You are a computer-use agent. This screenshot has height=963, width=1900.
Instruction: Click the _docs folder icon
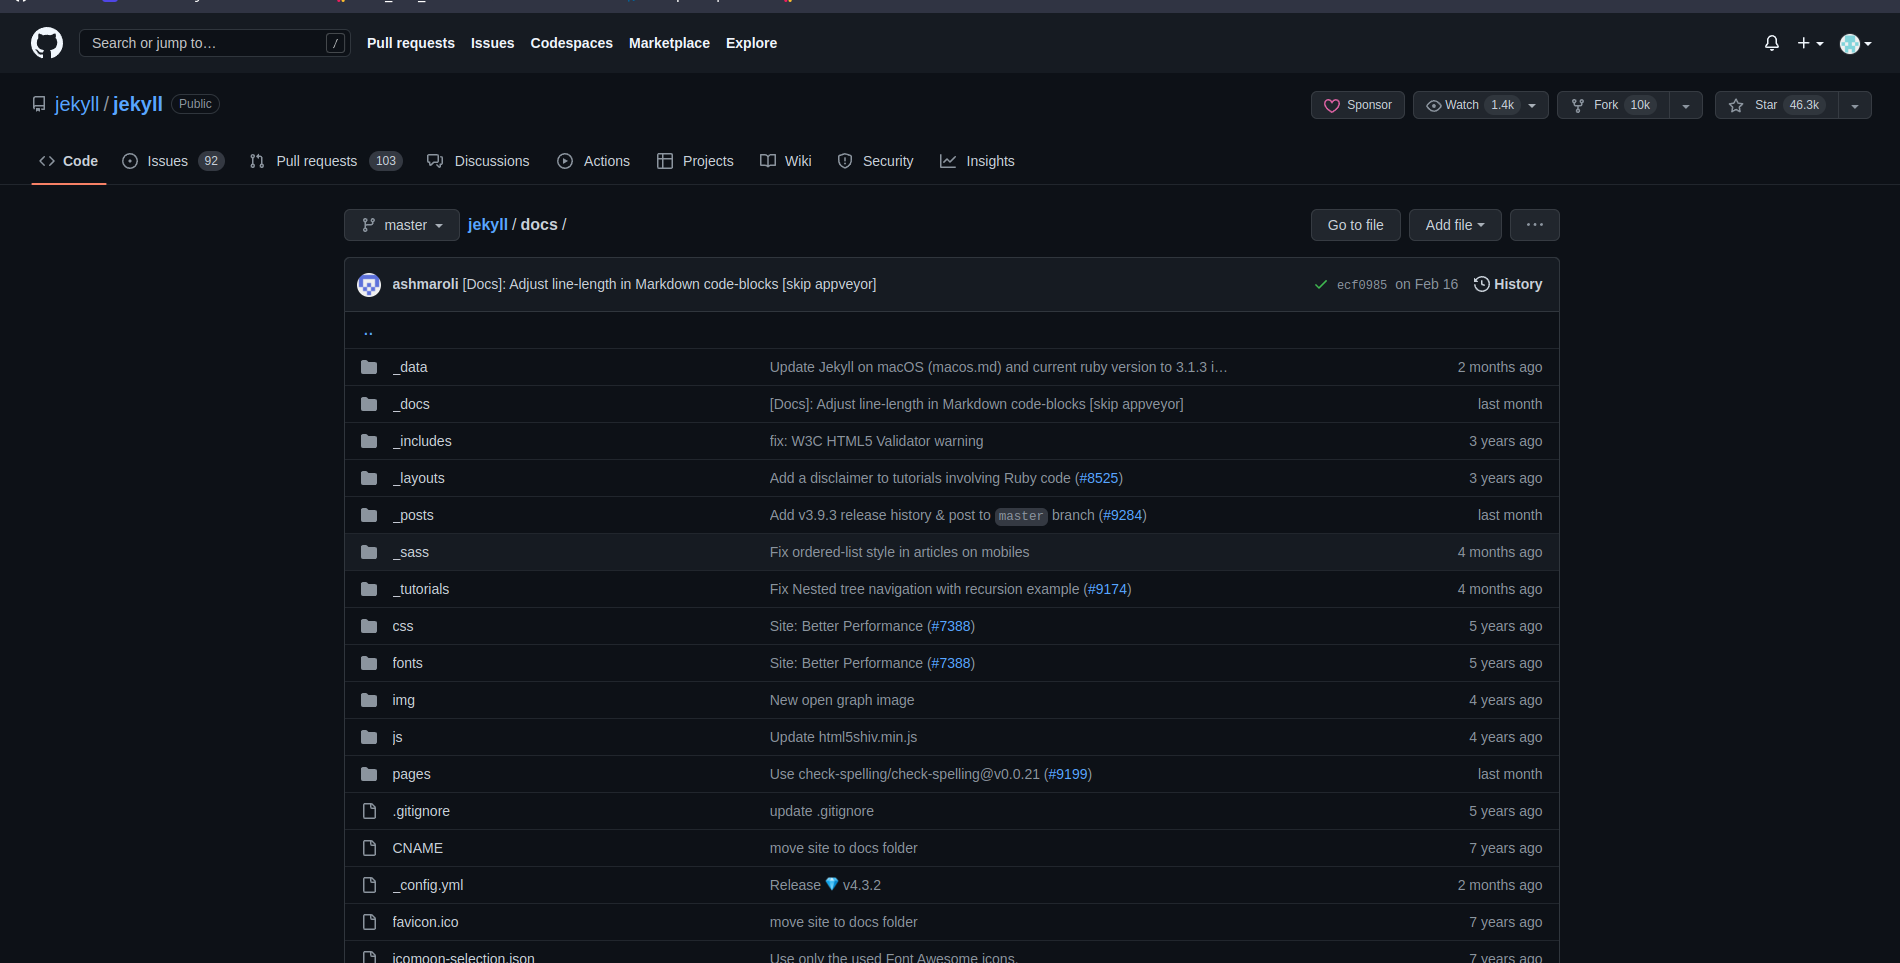369,404
